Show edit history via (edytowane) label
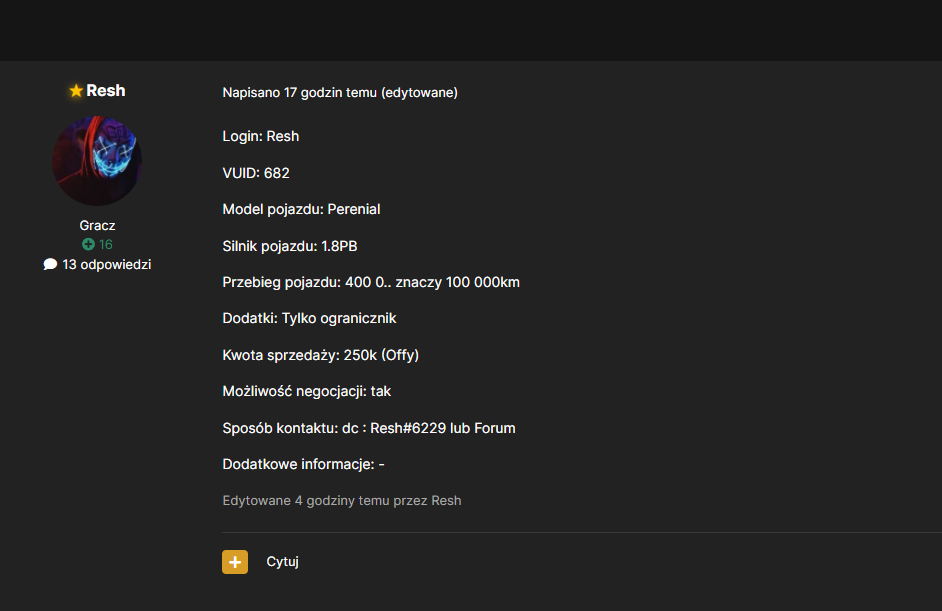The width and height of the screenshot is (942, 611). click(419, 93)
